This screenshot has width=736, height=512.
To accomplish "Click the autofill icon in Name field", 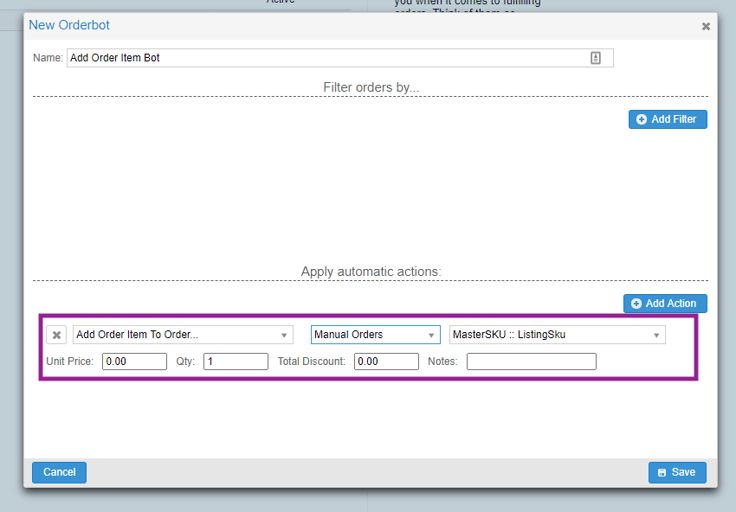I will (595, 58).
